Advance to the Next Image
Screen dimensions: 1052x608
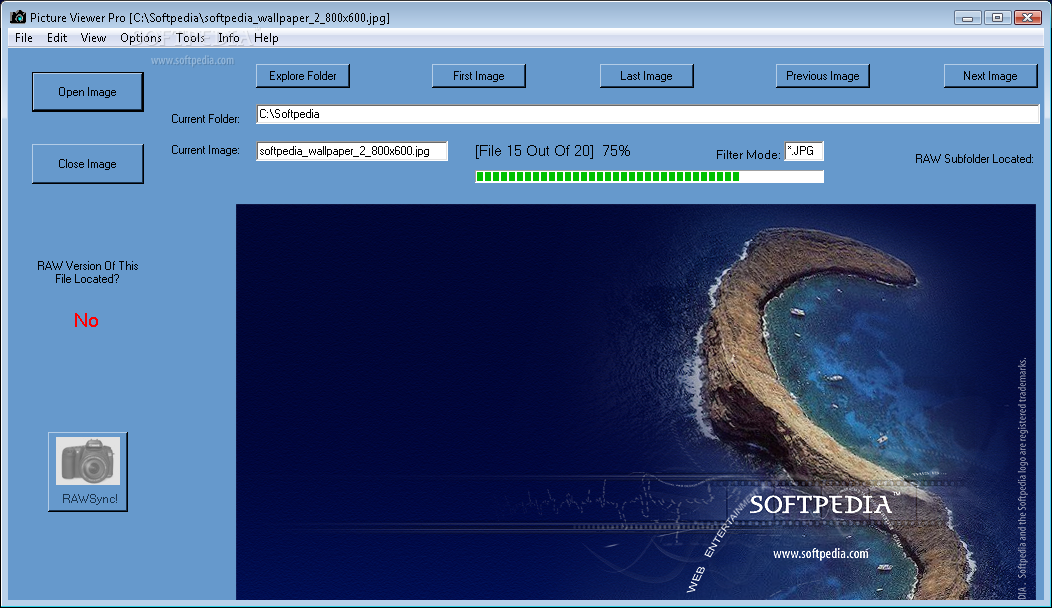click(x=990, y=76)
